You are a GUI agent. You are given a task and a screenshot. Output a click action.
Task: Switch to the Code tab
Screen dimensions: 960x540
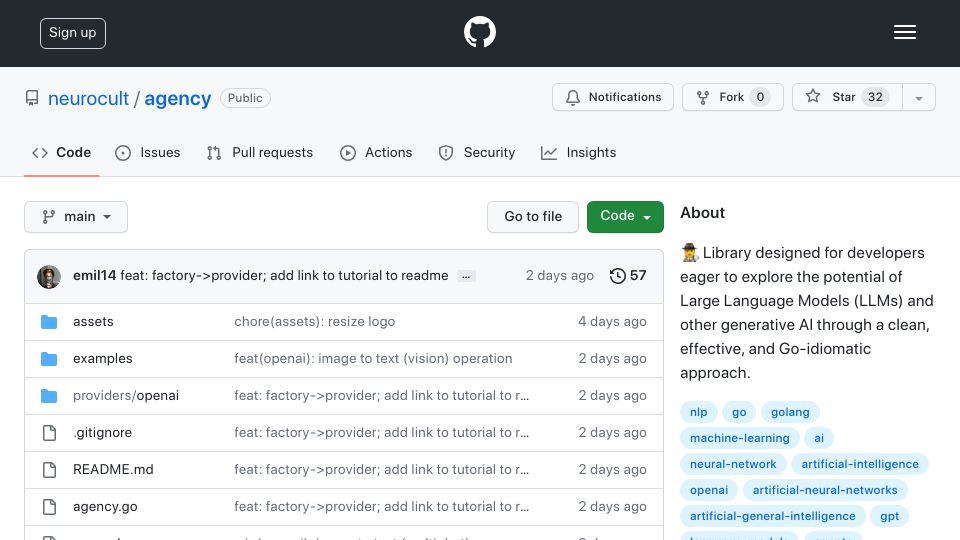coord(61,152)
